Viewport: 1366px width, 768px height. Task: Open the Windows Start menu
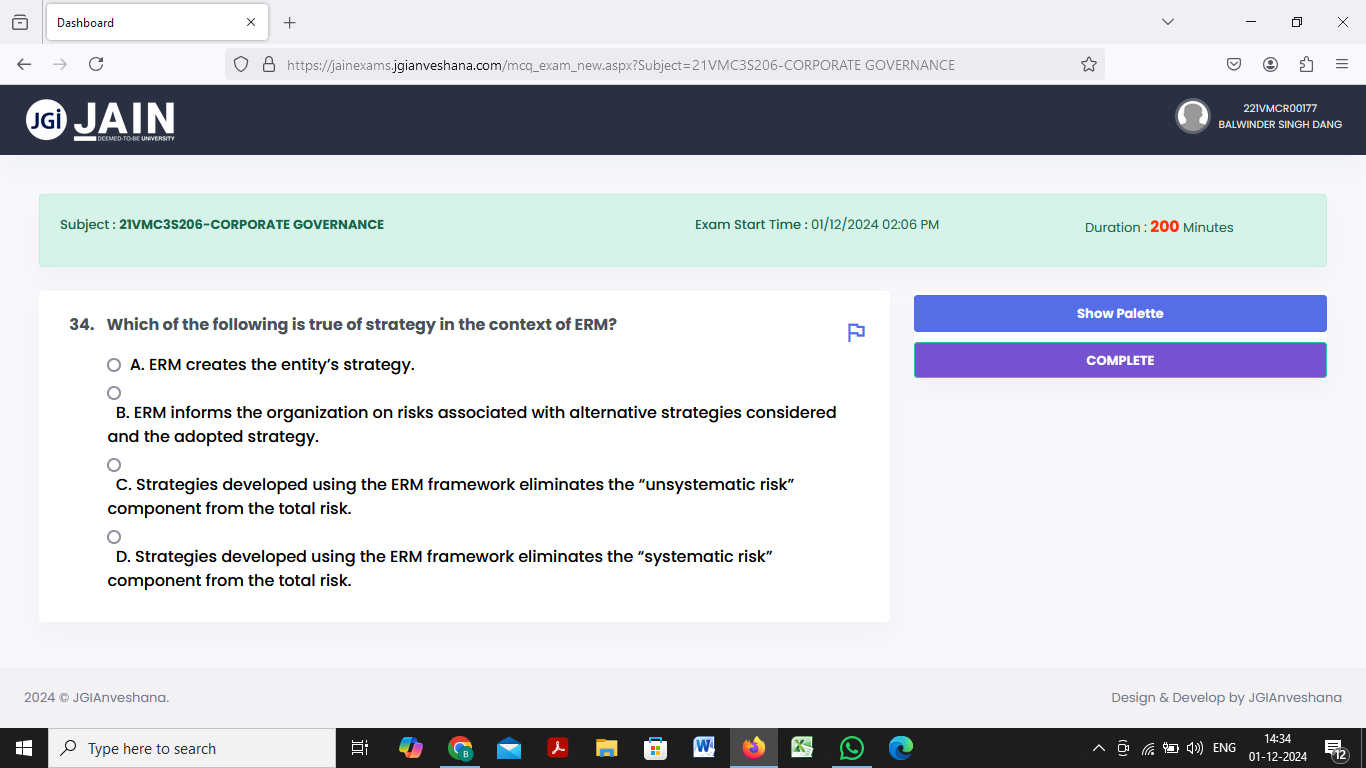(x=22, y=747)
